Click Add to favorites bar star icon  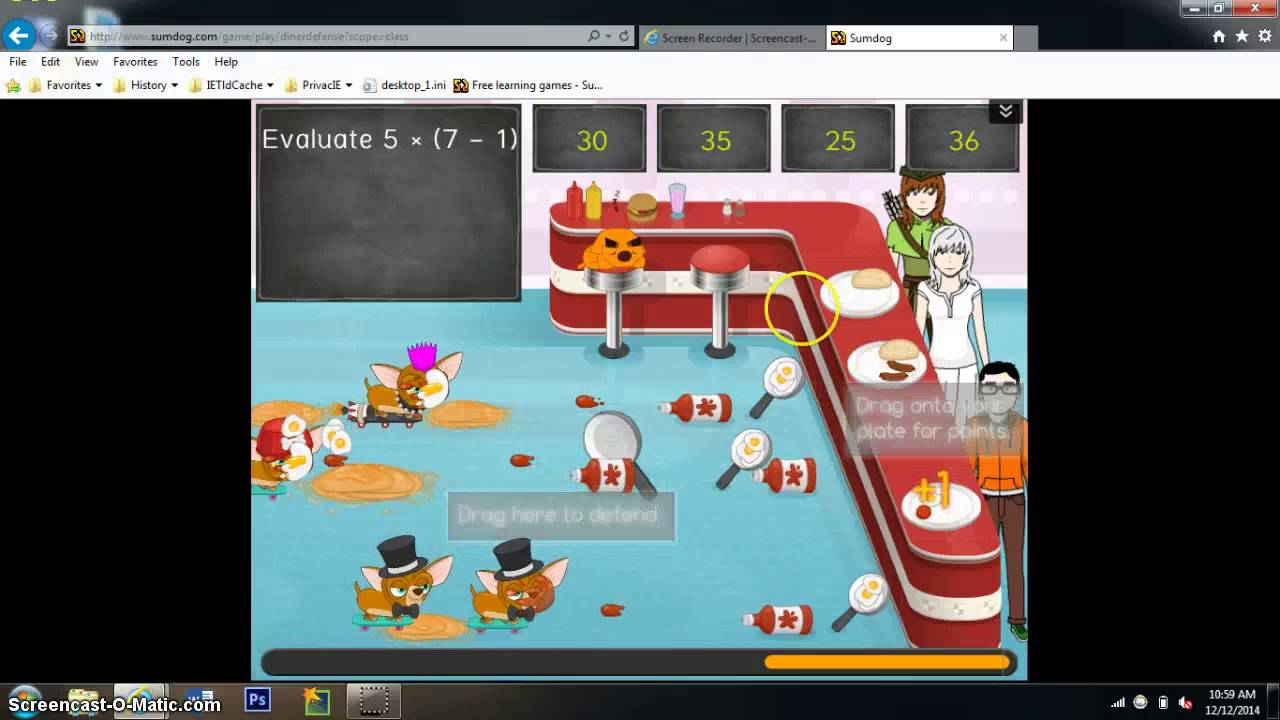click(13, 85)
